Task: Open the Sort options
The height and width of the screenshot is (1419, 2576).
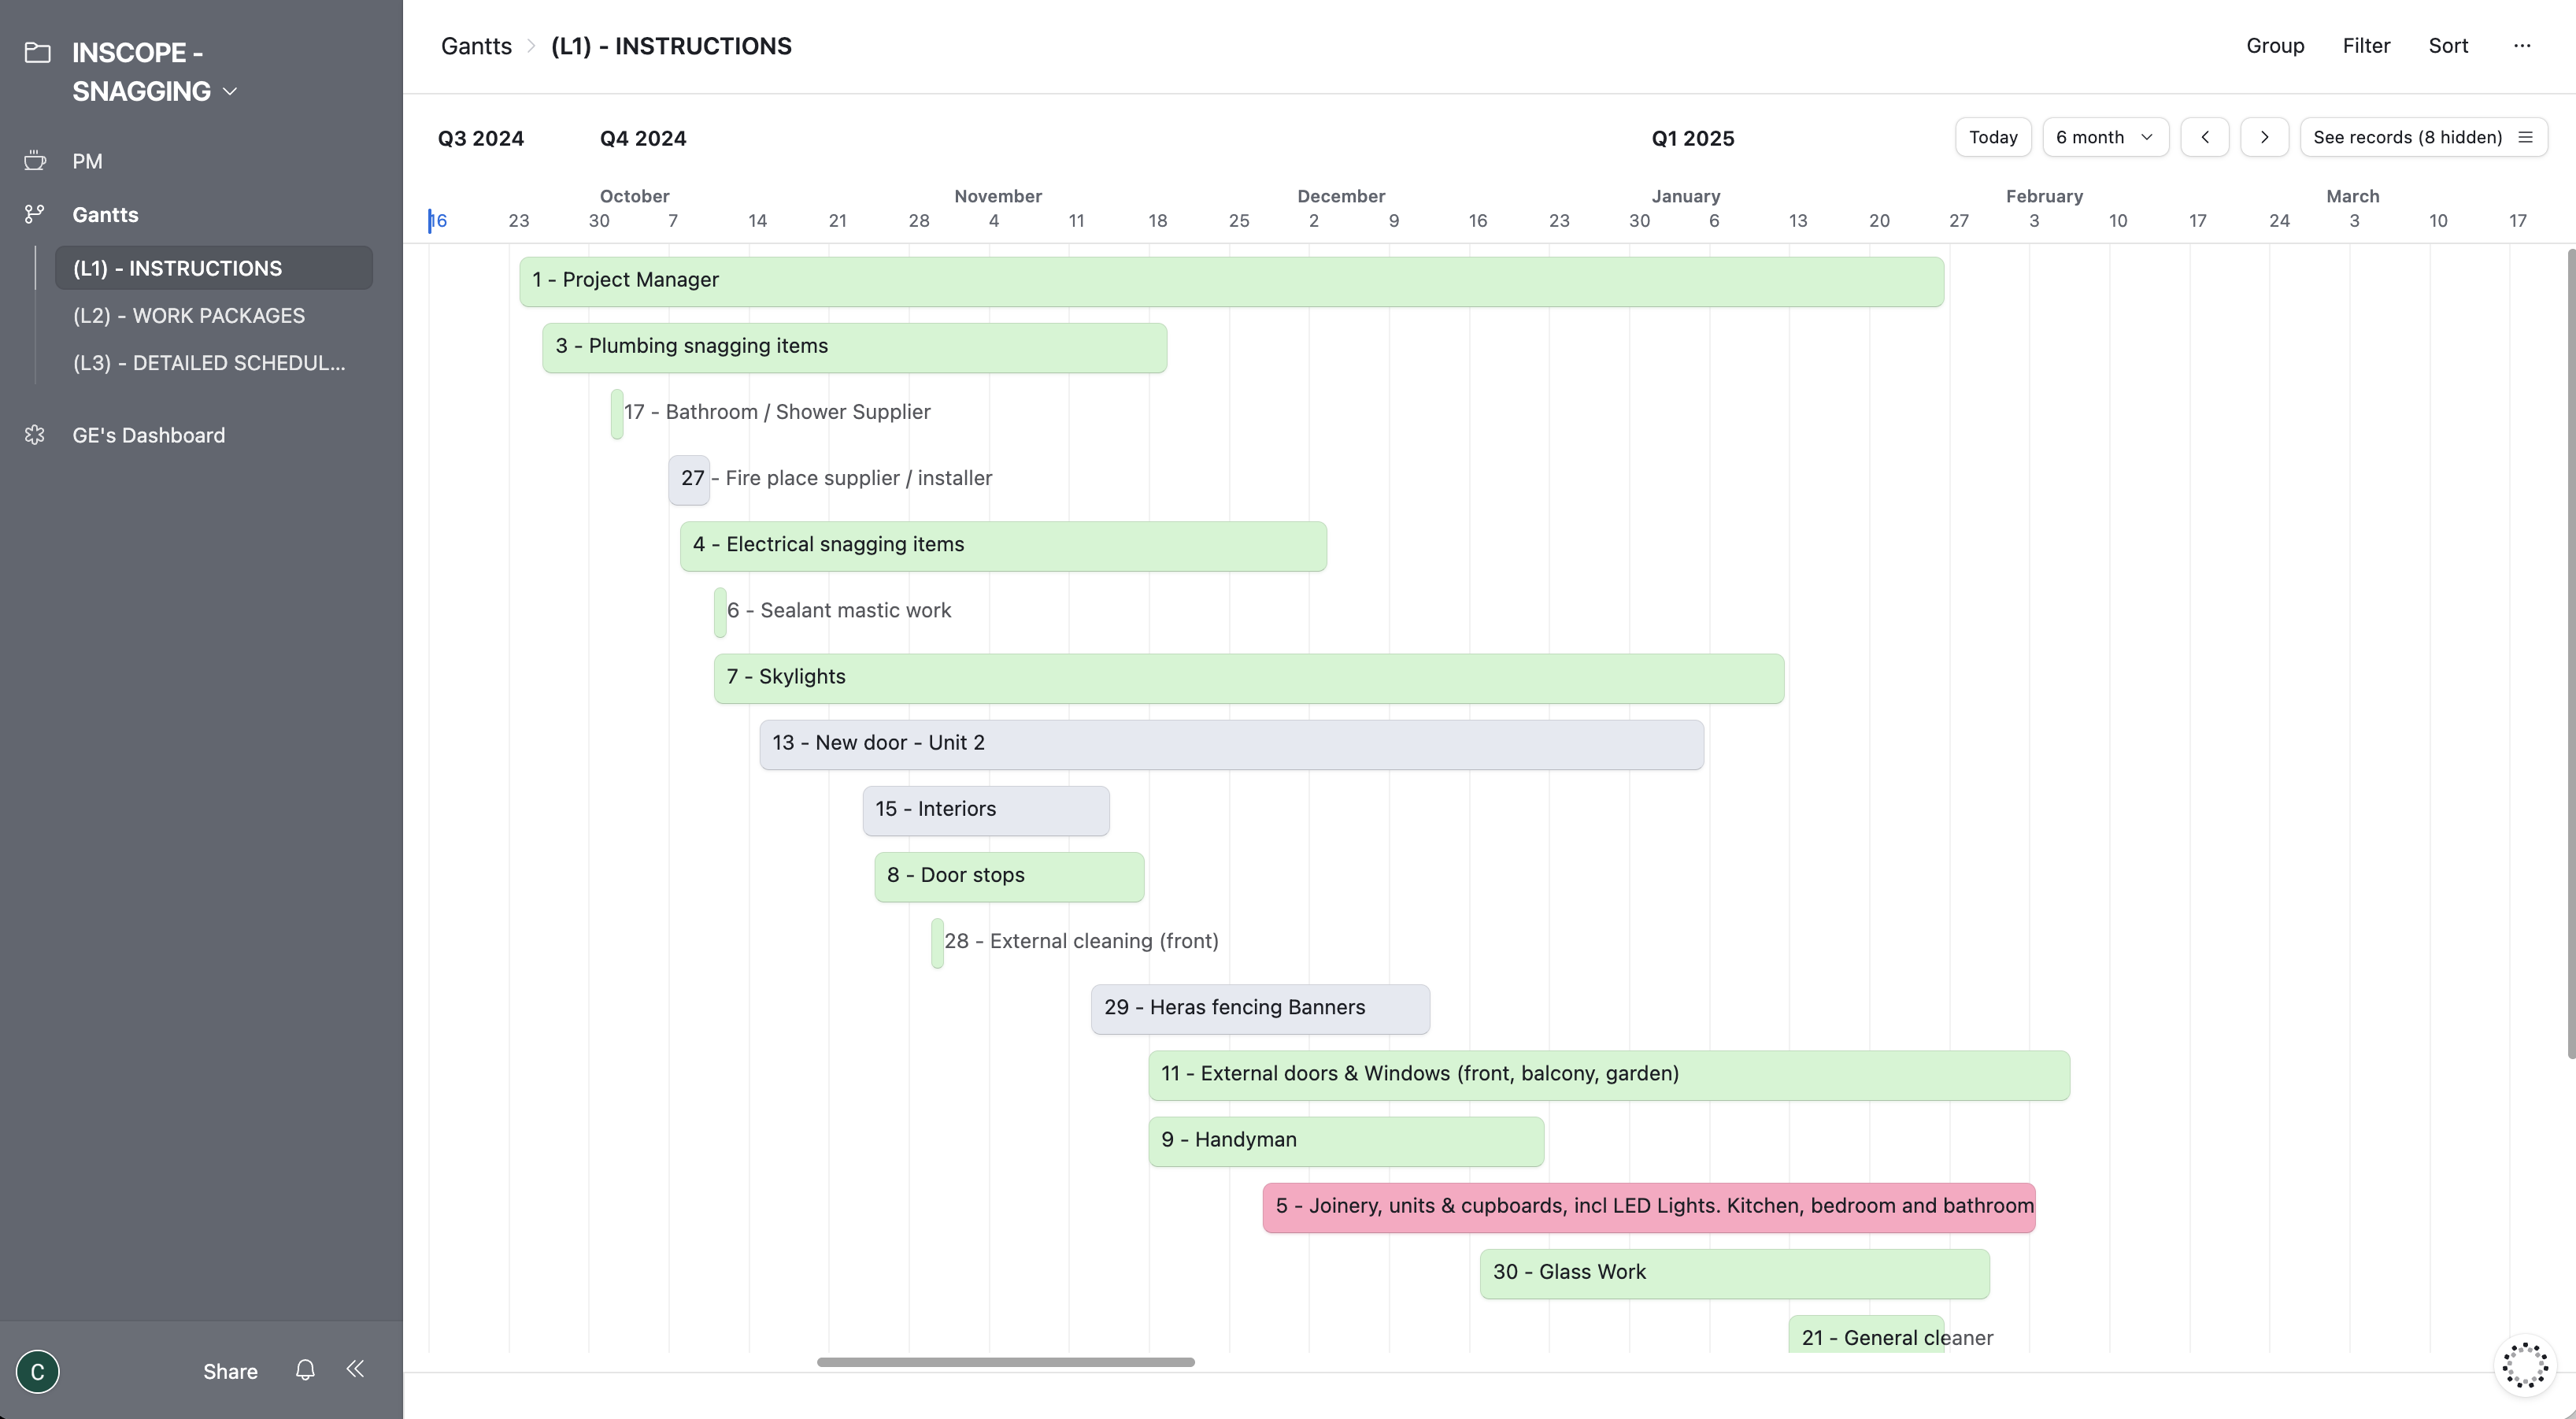Action: tap(2448, 46)
